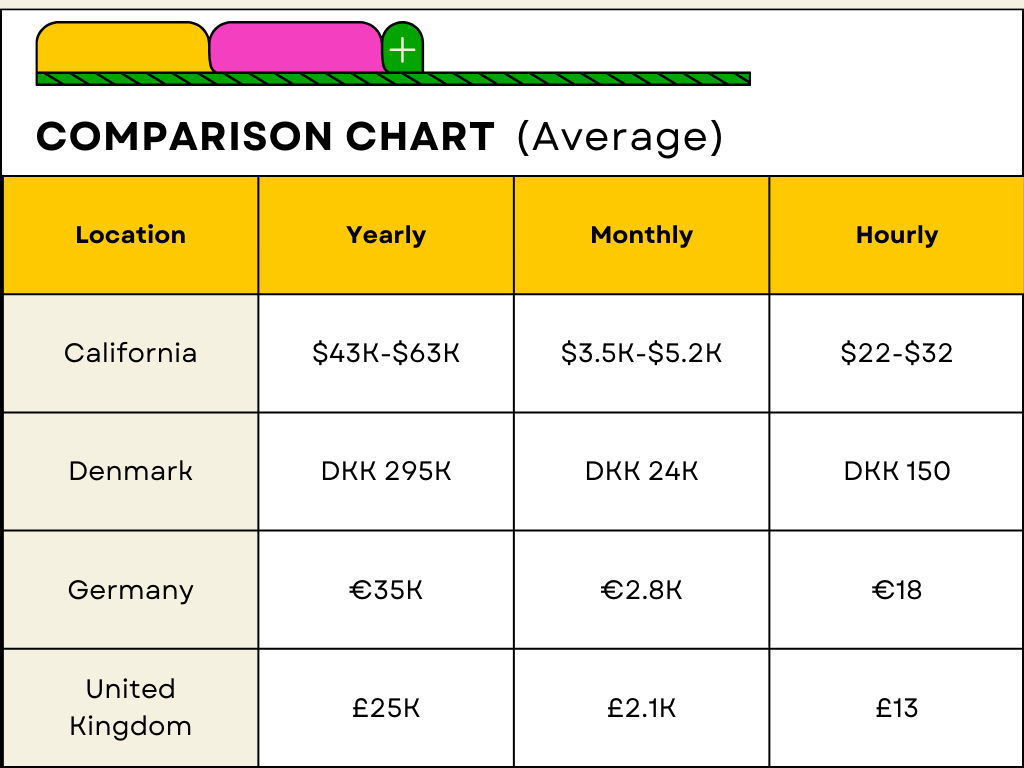Select the DKK 24K monthly cell

tap(642, 471)
